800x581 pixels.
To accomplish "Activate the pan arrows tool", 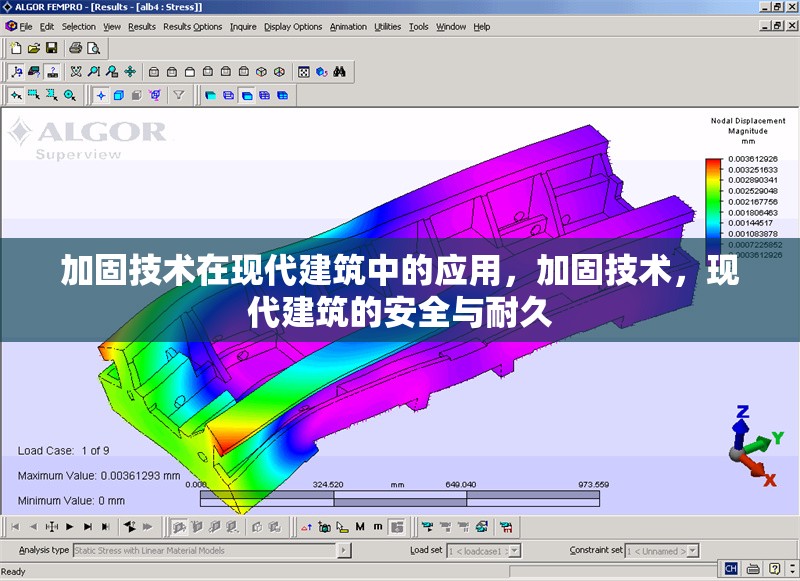I will point(130,72).
